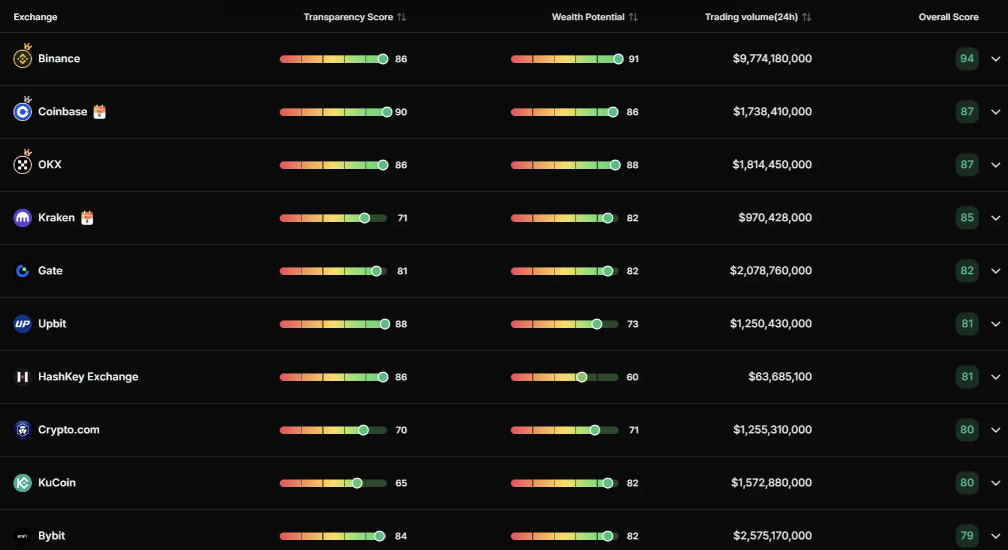Expand the Kraken row chevron
Viewport: 1008px width, 550px height.
coord(995,218)
